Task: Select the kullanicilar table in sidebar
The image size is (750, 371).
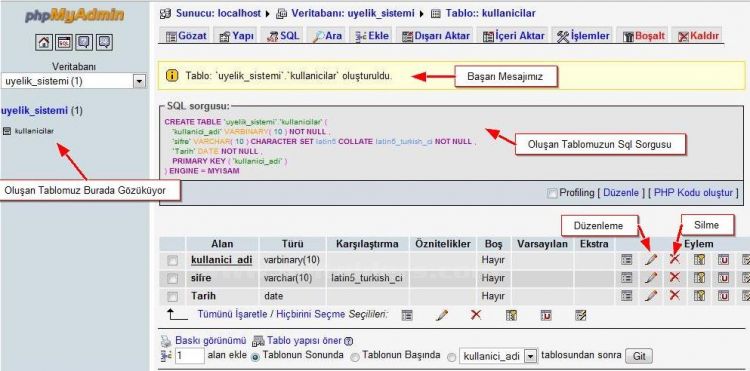Action: click(34, 131)
